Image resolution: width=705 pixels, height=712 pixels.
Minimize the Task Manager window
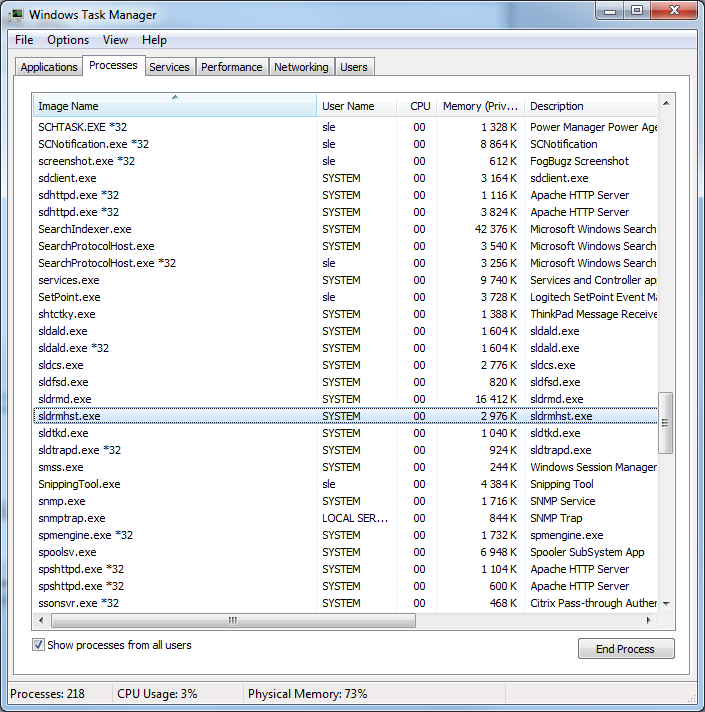(610, 10)
